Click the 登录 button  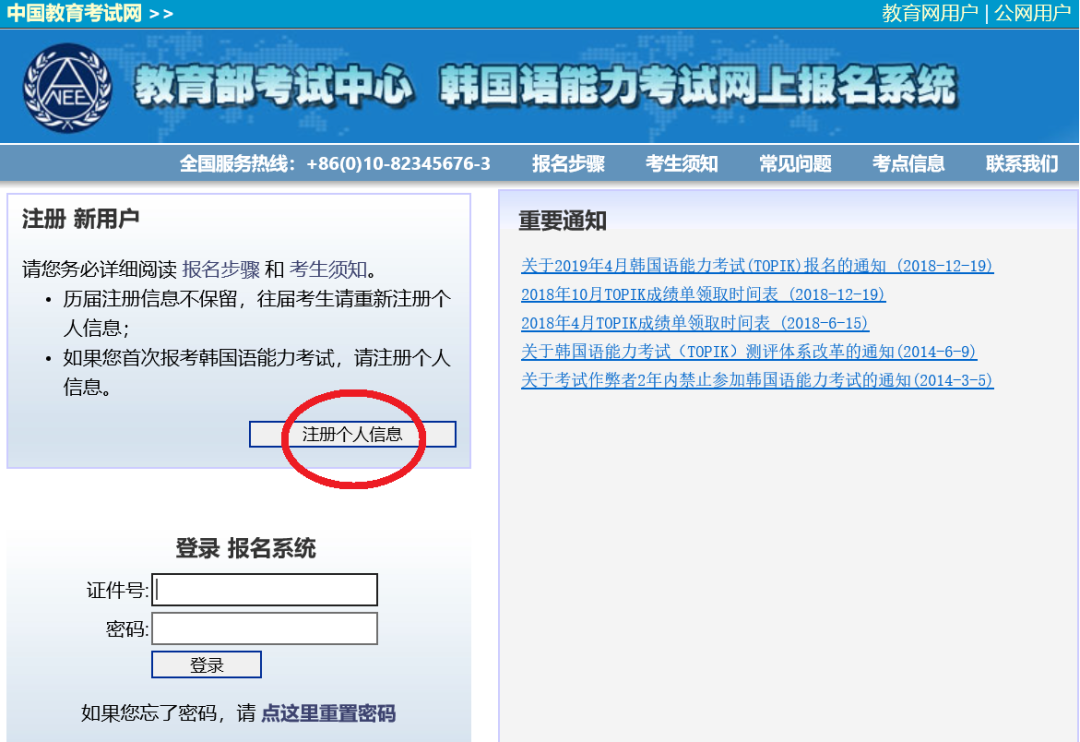click(x=207, y=665)
